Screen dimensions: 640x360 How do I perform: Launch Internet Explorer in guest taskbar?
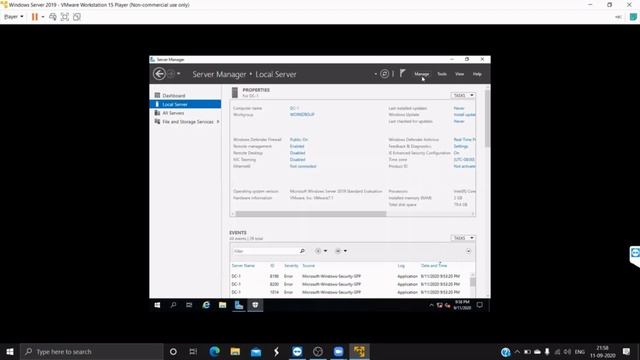(x=206, y=305)
